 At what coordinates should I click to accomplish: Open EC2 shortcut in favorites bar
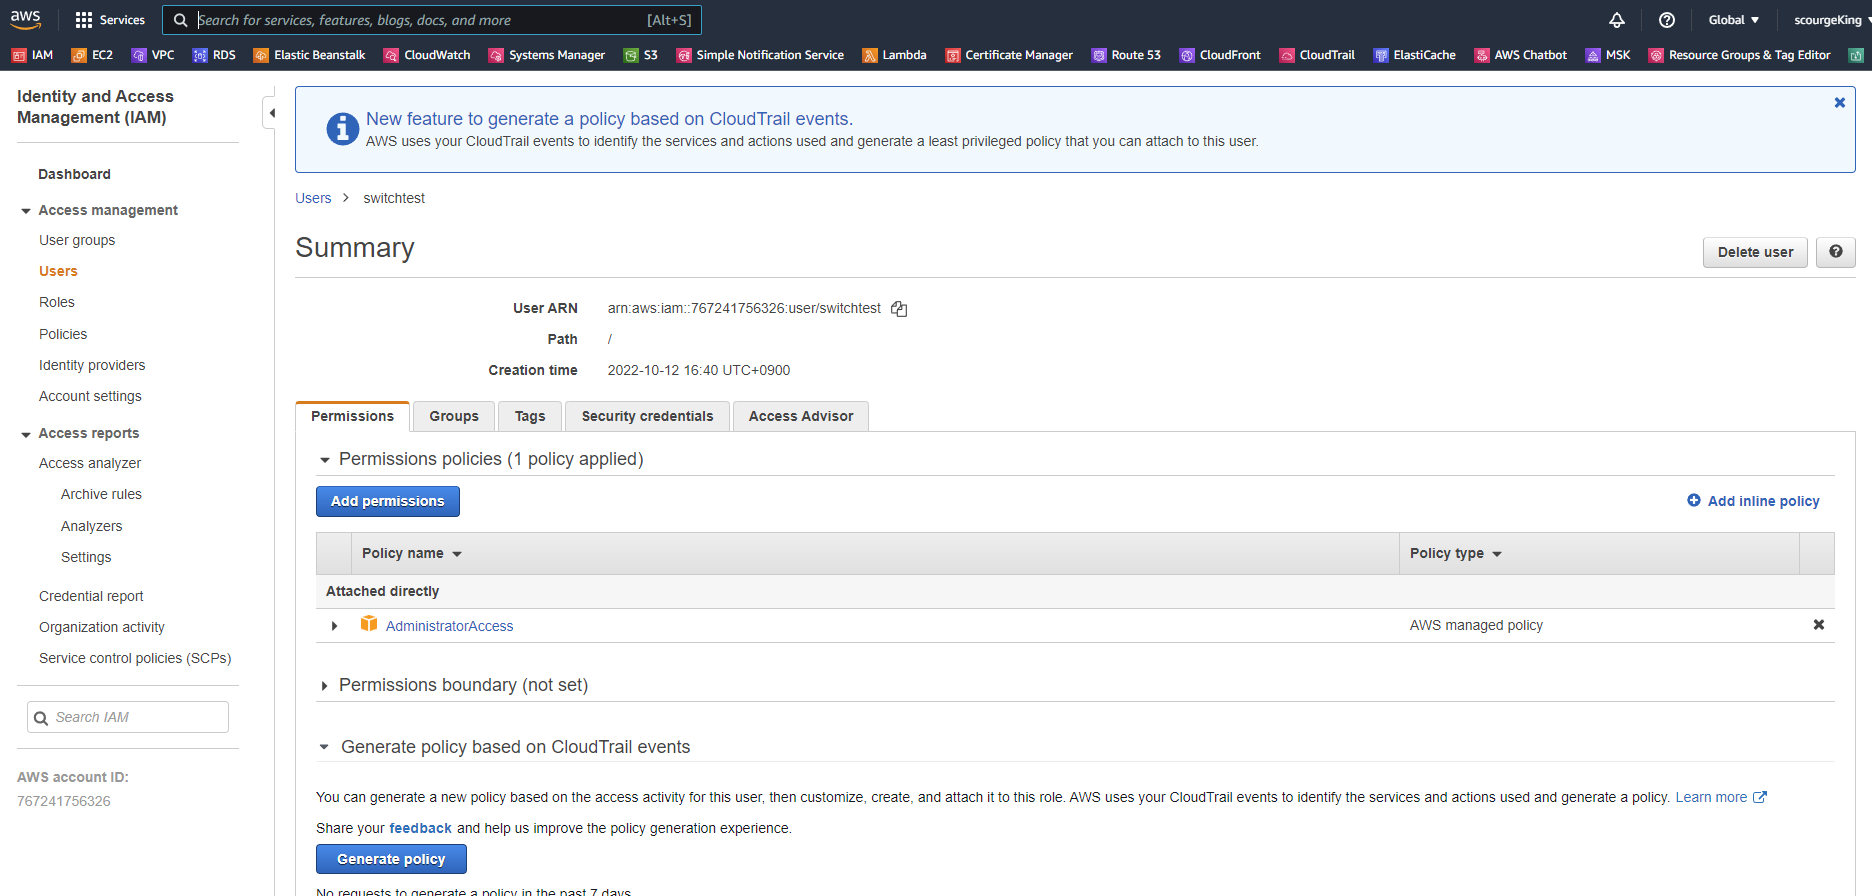92,55
